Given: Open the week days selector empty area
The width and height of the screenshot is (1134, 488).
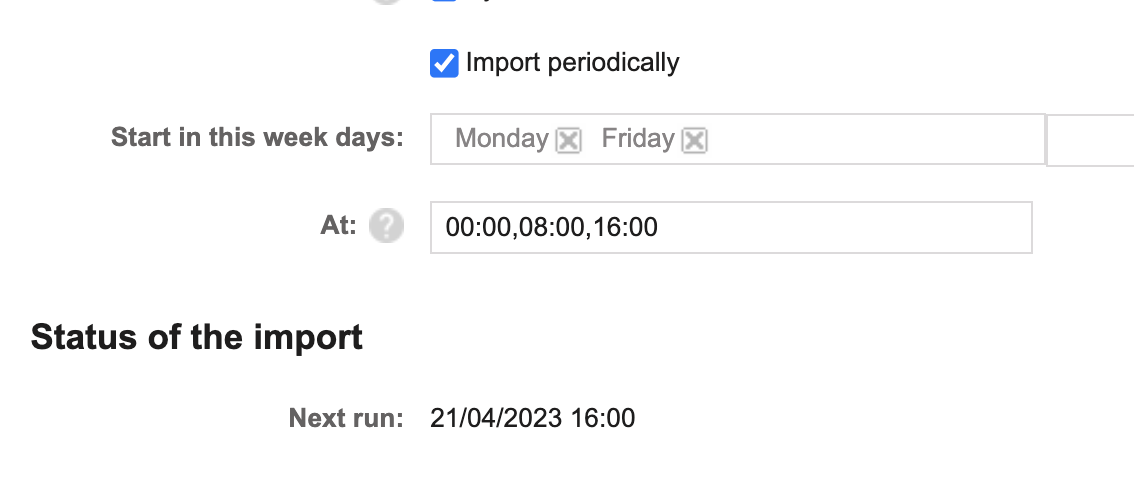Looking at the screenshot, I should 875,139.
